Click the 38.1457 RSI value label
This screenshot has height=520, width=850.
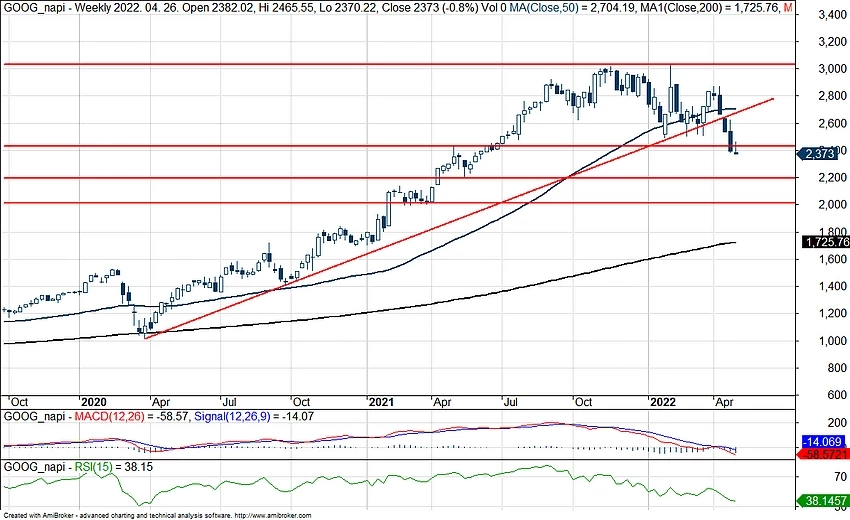[x=823, y=500]
